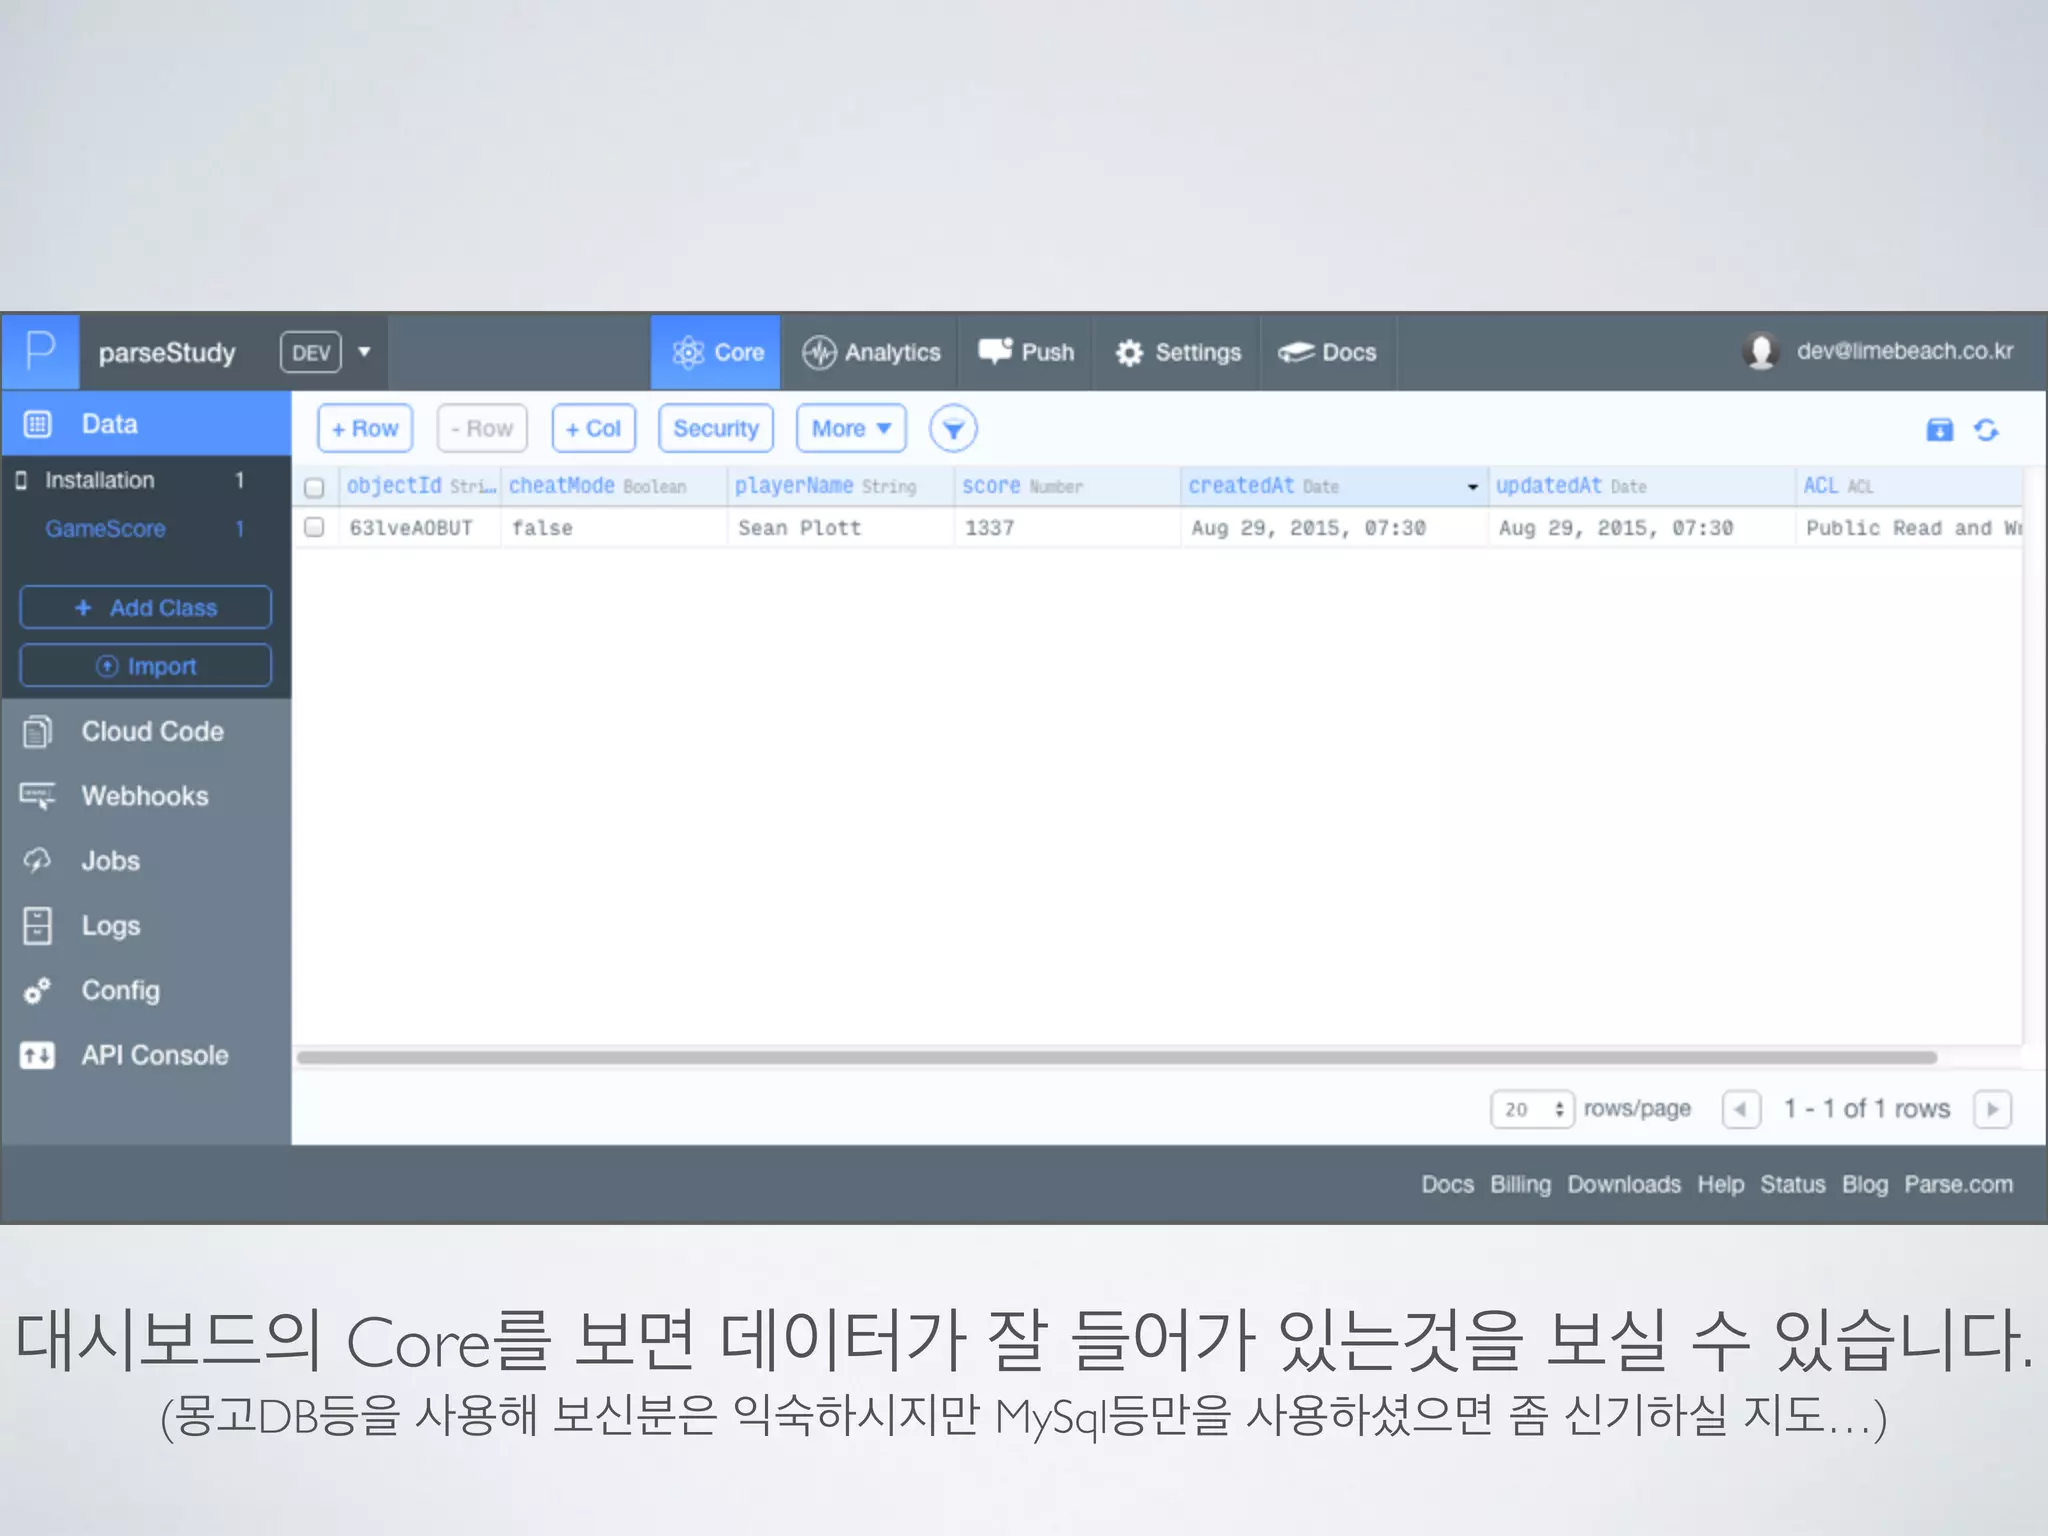
Task: Check the row 63lveAOBUT checkbox
Action: coord(314,527)
